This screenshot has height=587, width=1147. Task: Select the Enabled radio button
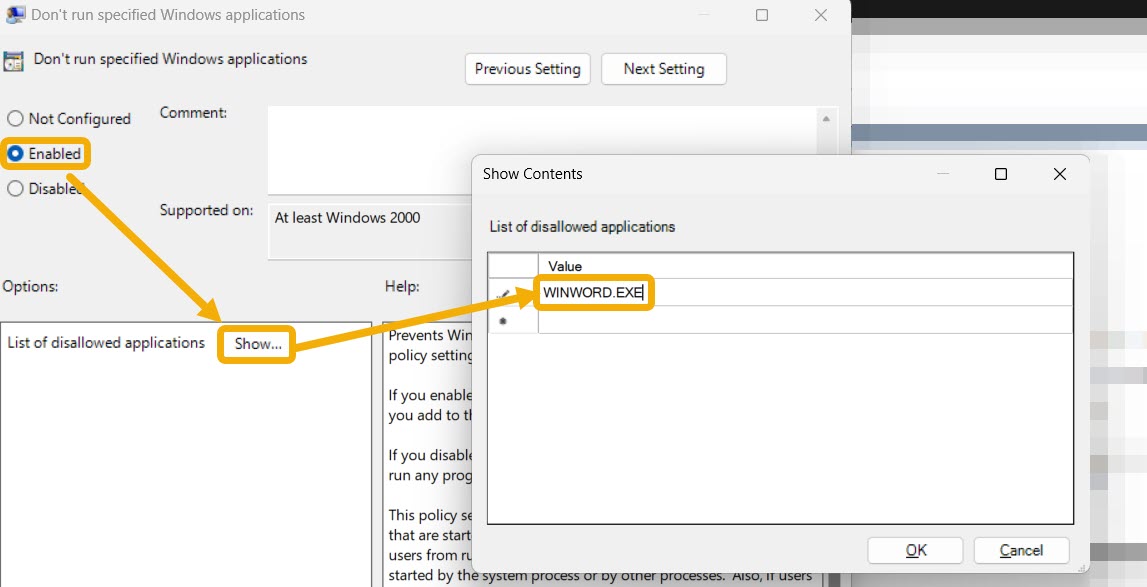click(14, 154)
